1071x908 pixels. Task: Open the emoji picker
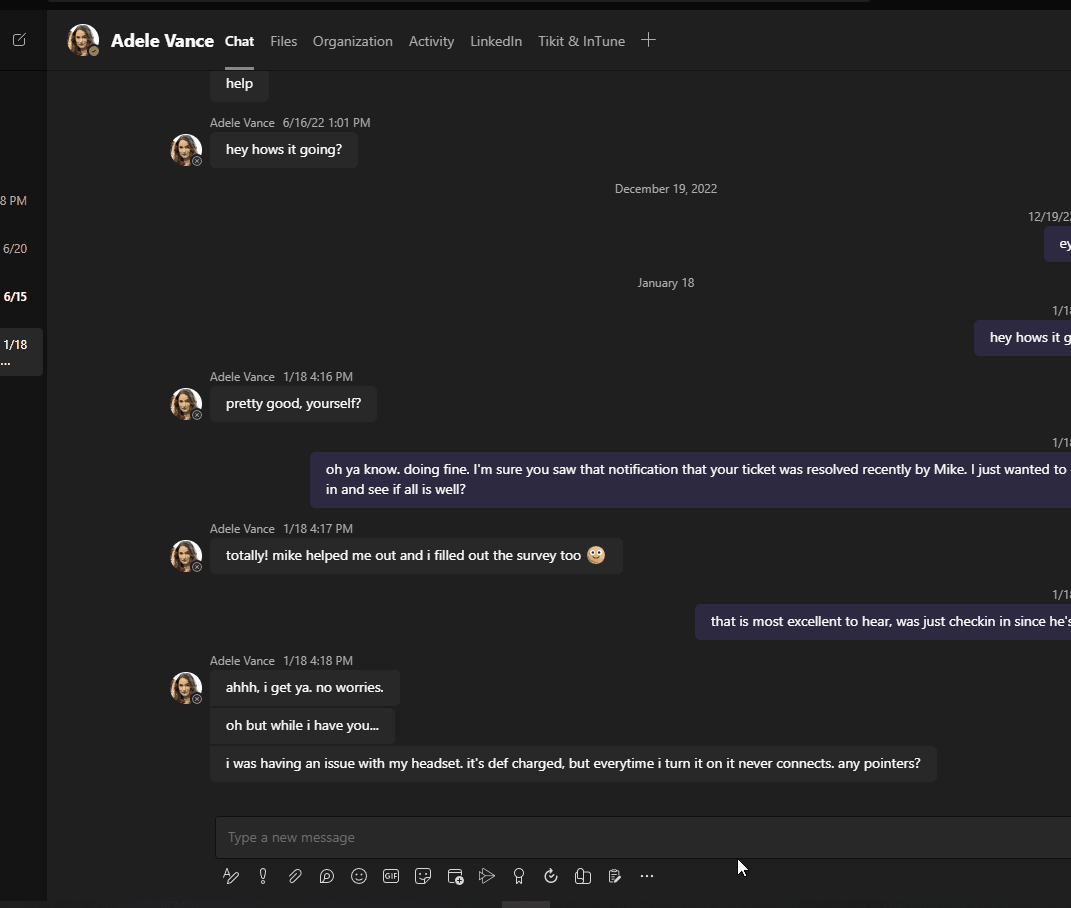coord(359,876)
